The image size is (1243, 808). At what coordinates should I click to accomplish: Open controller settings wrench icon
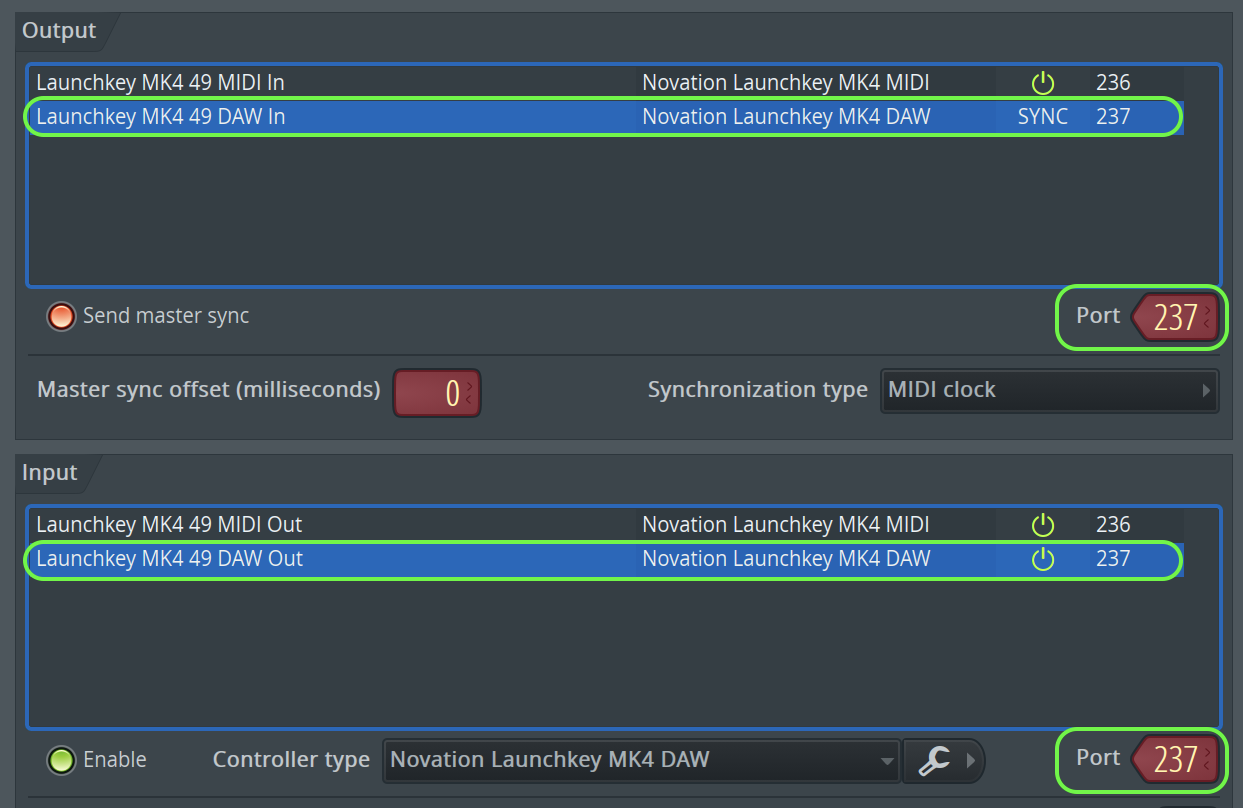point(933,761)
